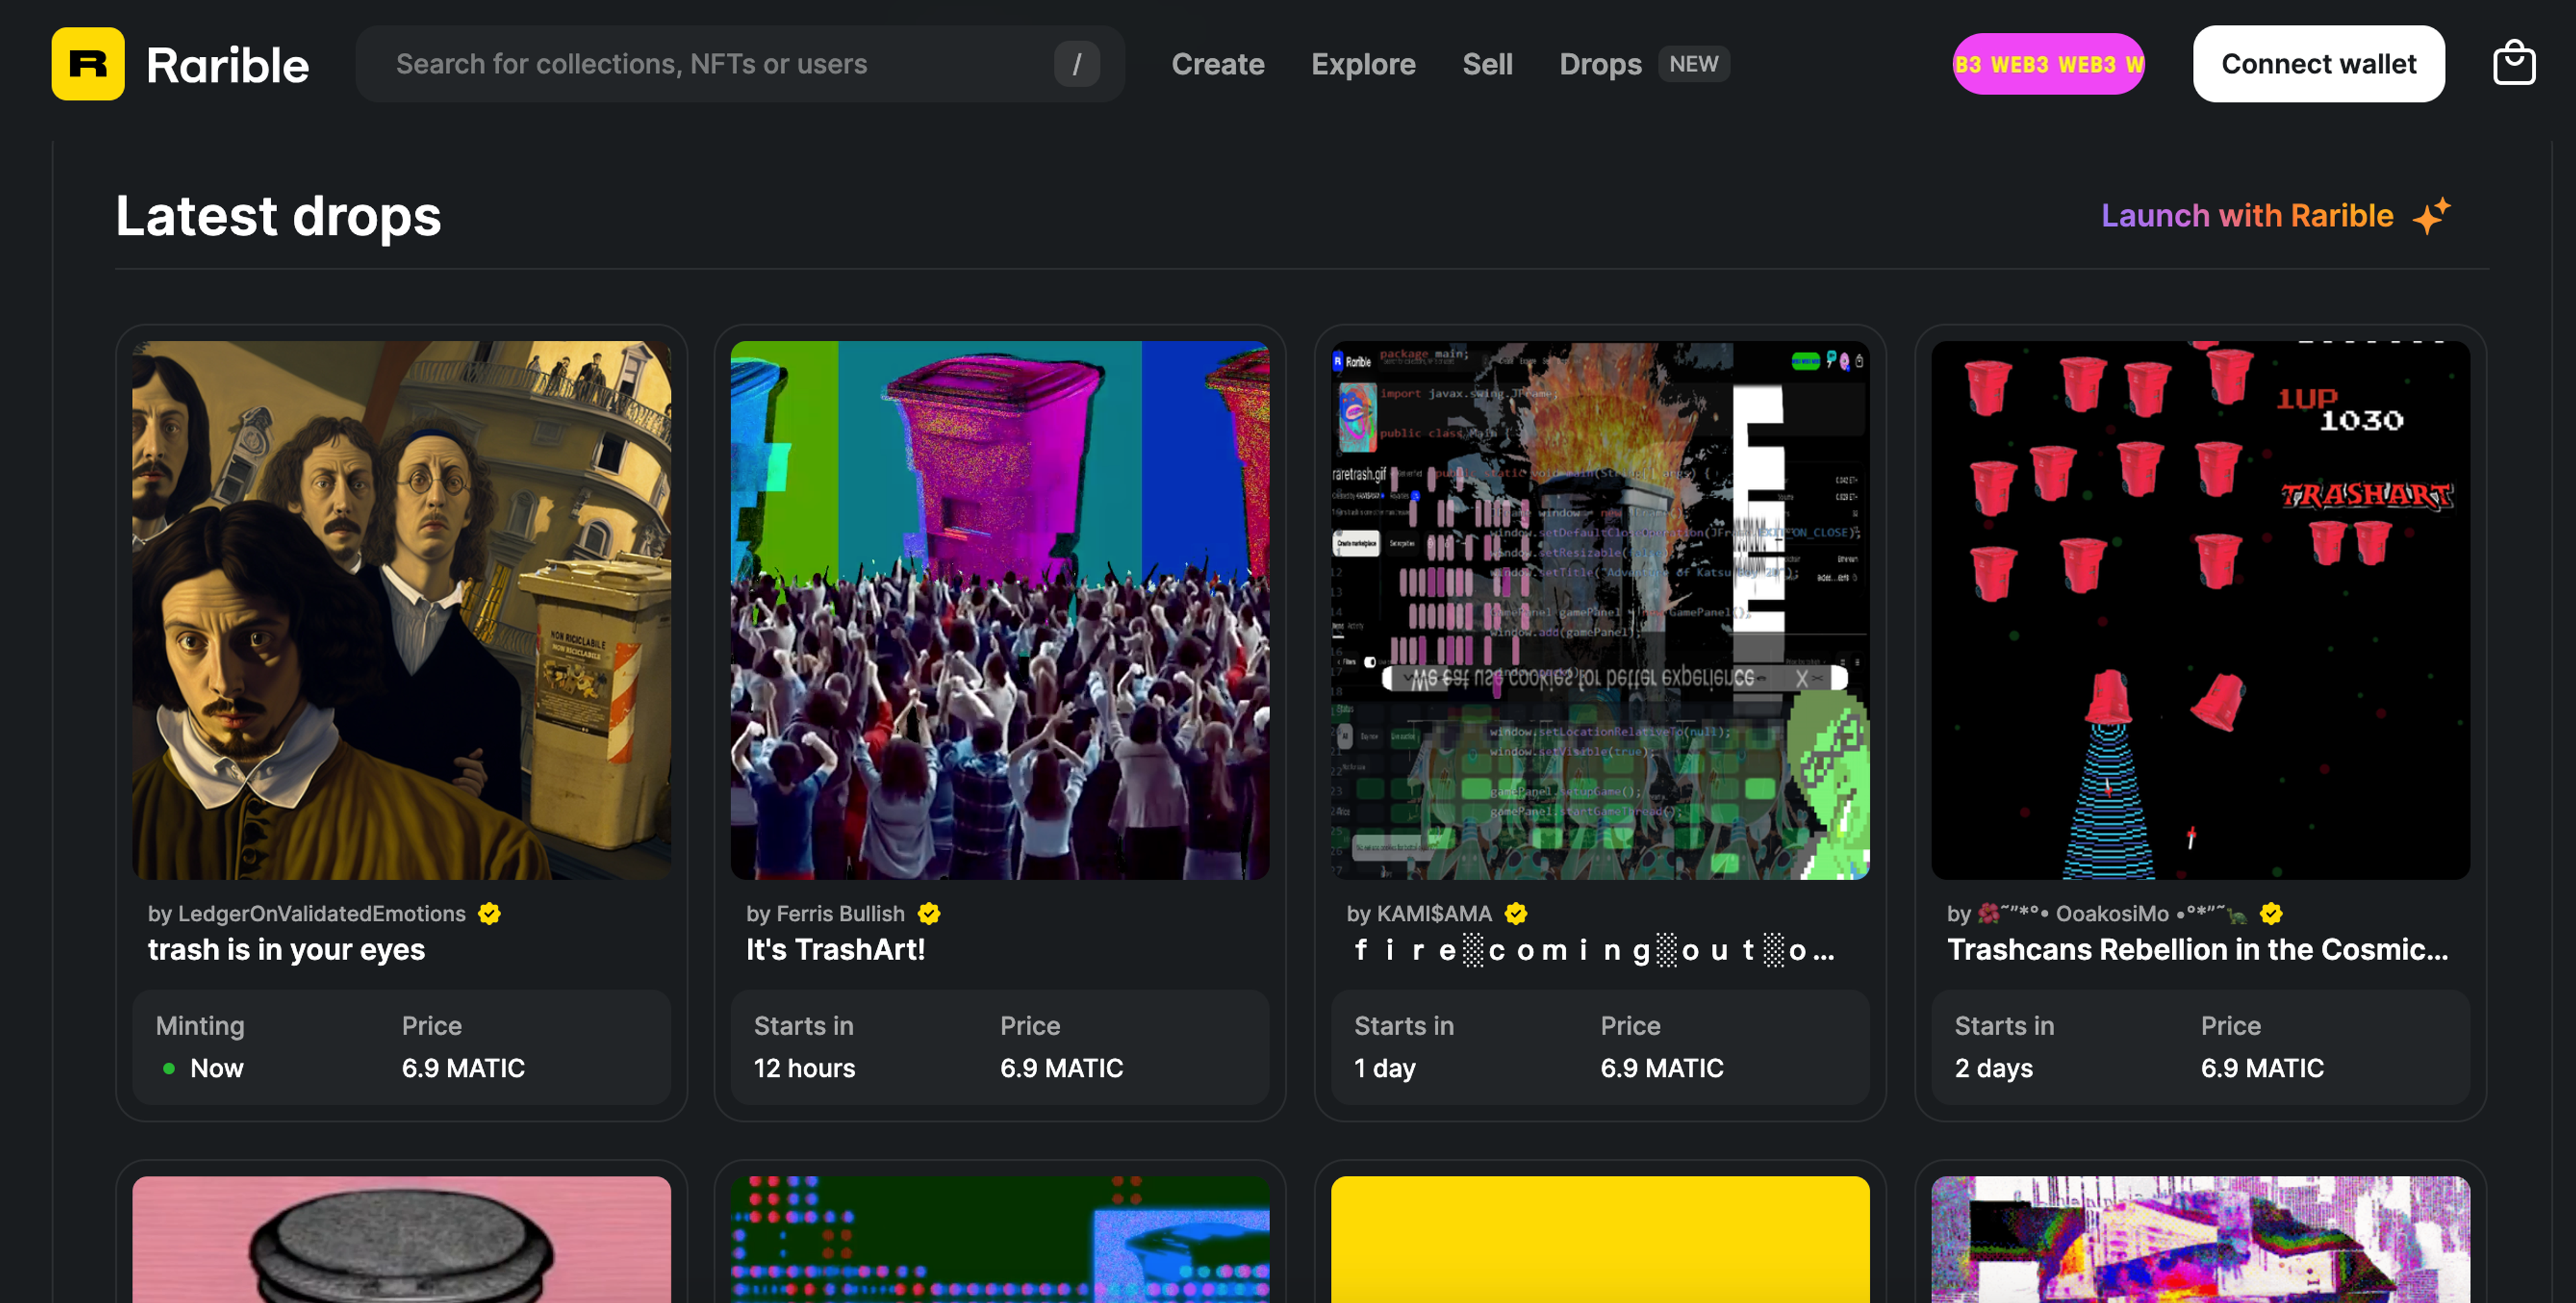
Task: Click the Latest drops heading
Action: tap(278, 216)
